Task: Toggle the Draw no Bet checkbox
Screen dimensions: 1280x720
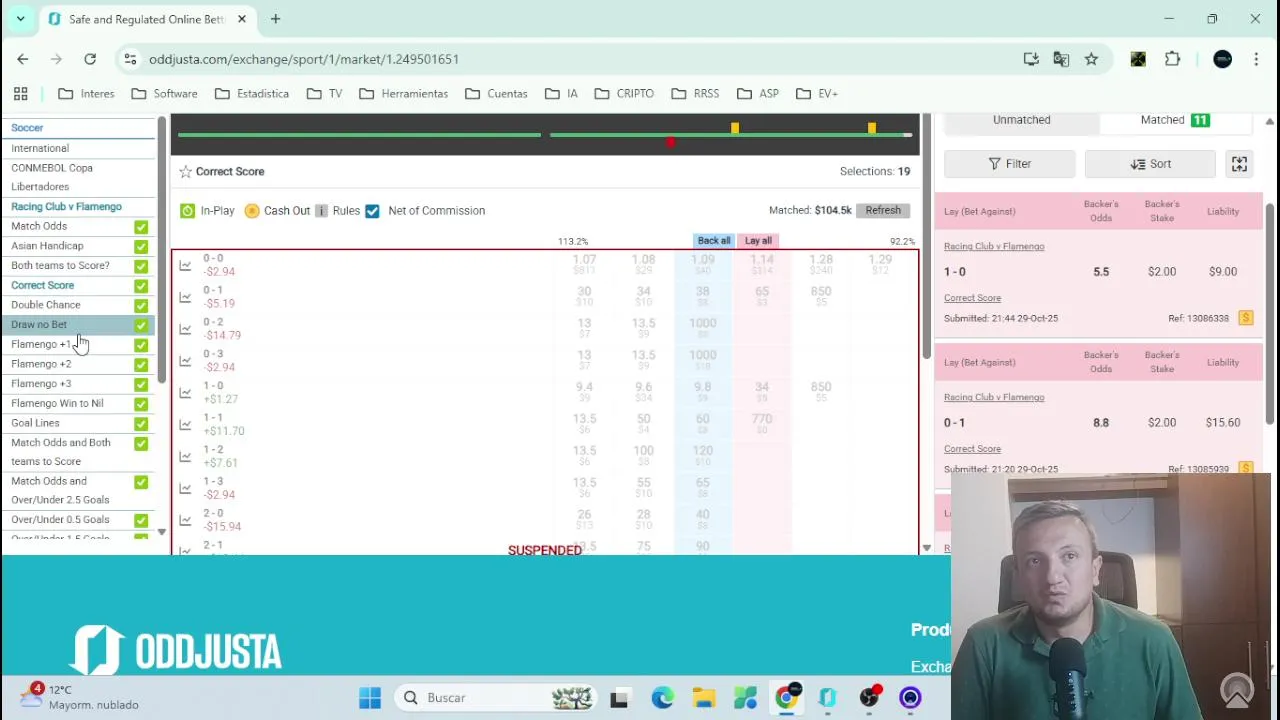Action: click(x=141, y=325)
